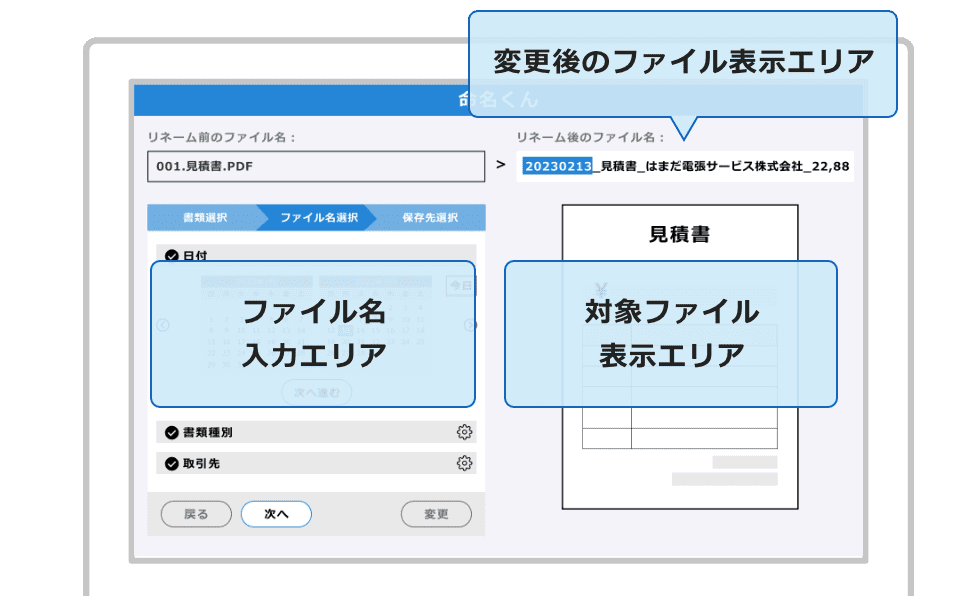Click the original file name field 001.見積書.PDF

click(x=316, y=166)
